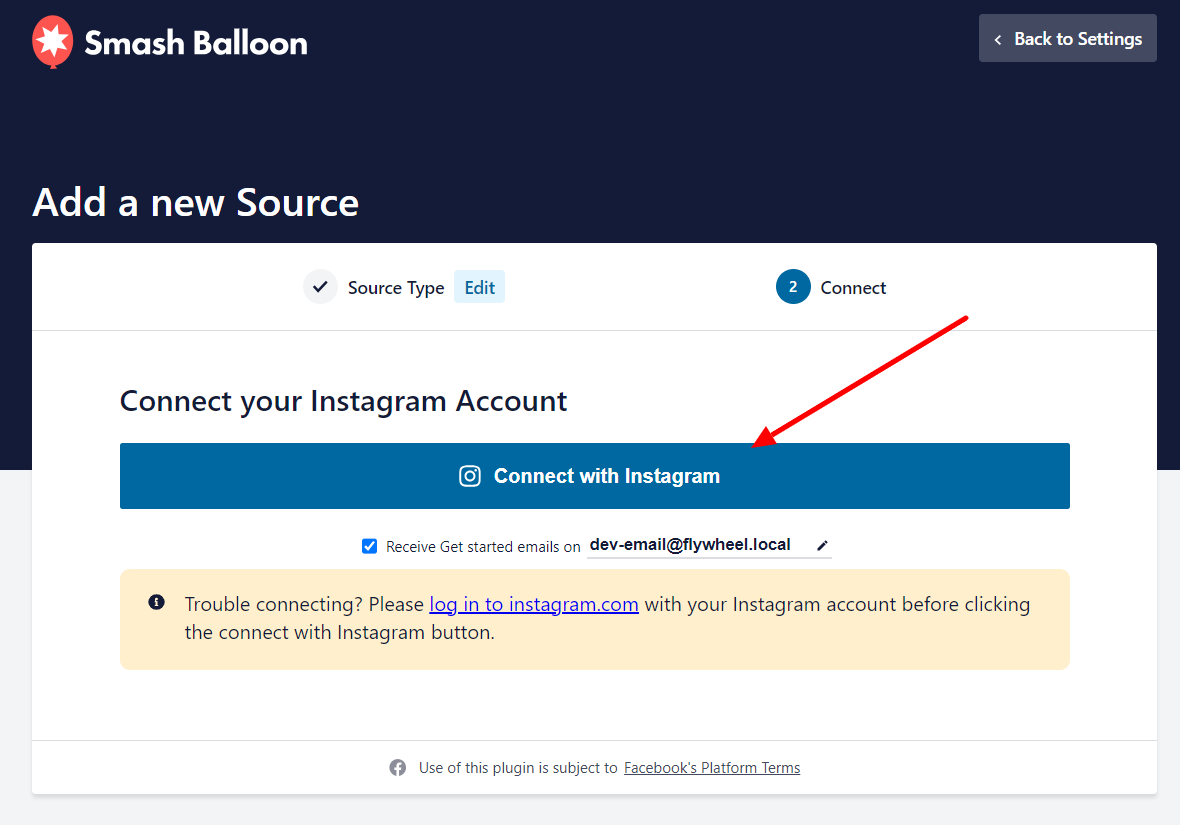Click the pencil edit icon beside email
This screenshot has height=825, width=1180.
[823, 545]
